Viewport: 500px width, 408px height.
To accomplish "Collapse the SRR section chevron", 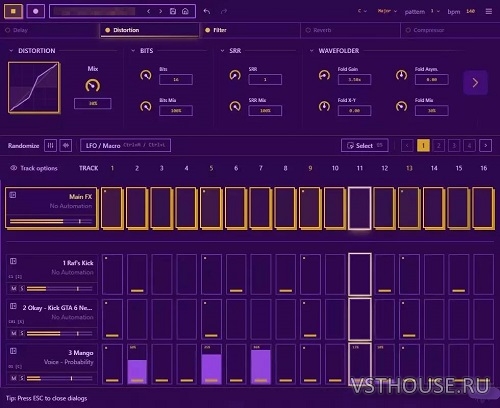I will coord(222,51).
